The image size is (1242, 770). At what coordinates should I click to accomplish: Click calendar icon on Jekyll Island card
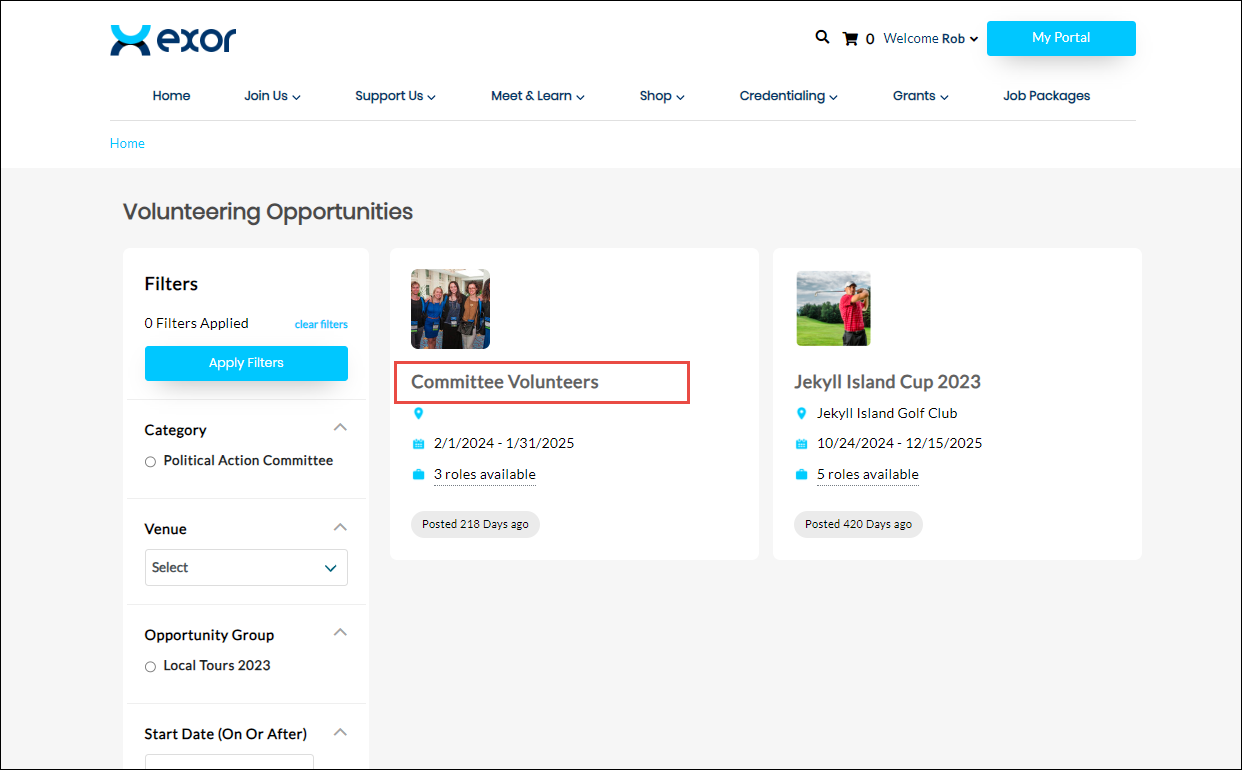(801, 444)
